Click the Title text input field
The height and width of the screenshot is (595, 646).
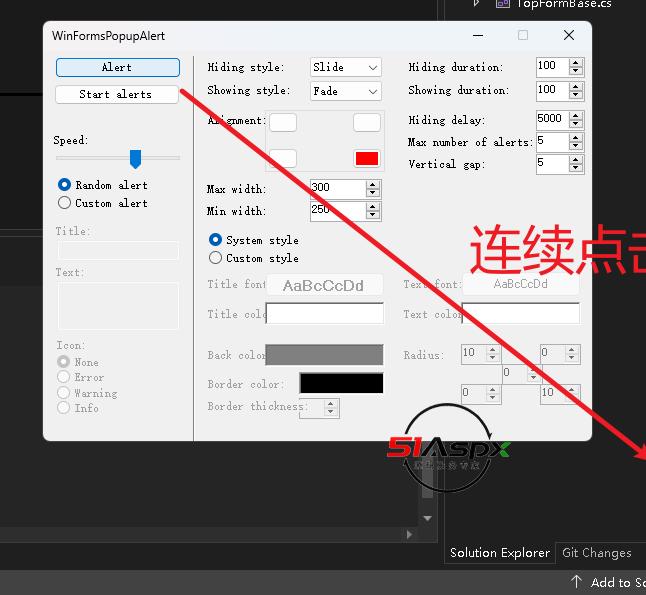(x=118, y=251)
